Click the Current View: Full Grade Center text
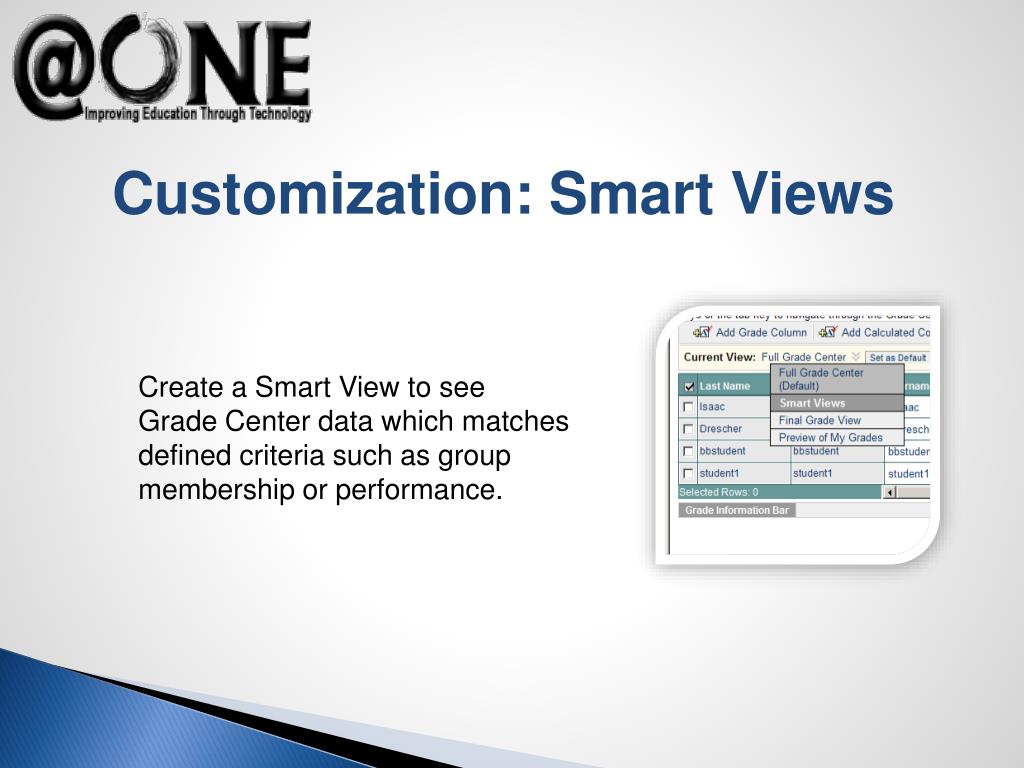 click(764, 357)
